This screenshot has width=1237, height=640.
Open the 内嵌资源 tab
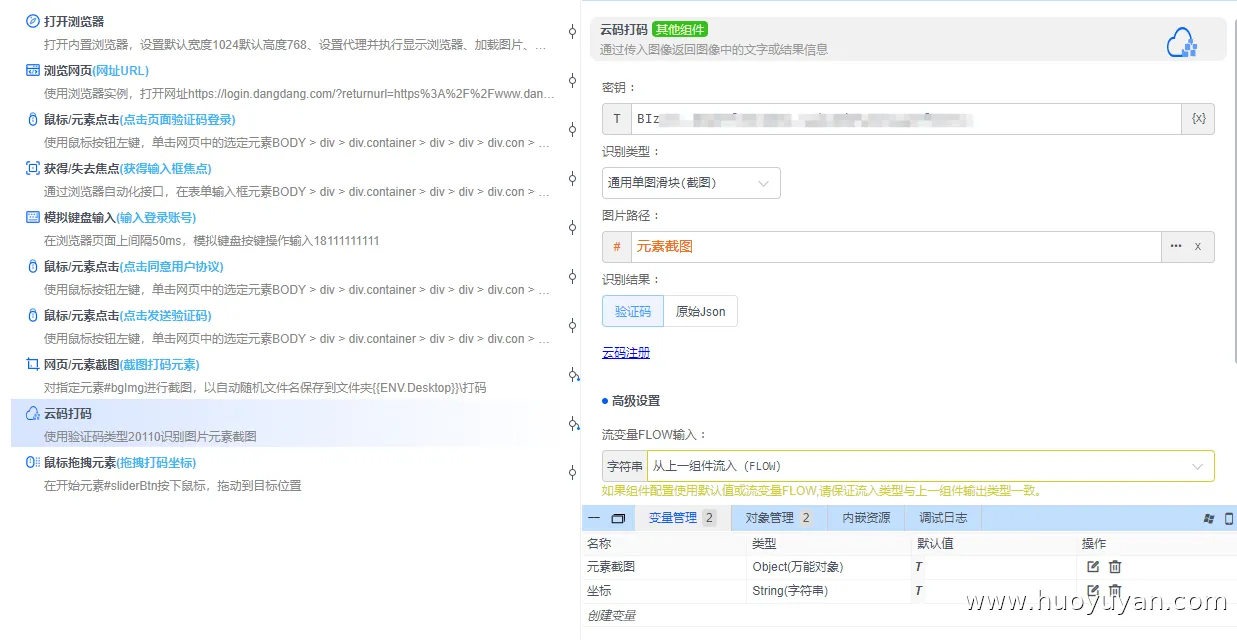[x=866, y=518]
